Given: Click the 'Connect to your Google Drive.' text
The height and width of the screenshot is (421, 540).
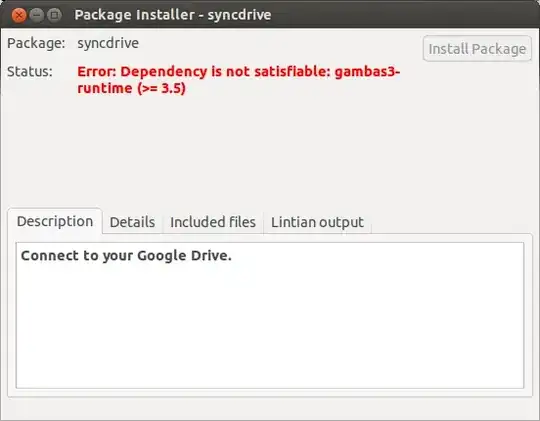Looking at the screenshot, I should coord(126,256).
